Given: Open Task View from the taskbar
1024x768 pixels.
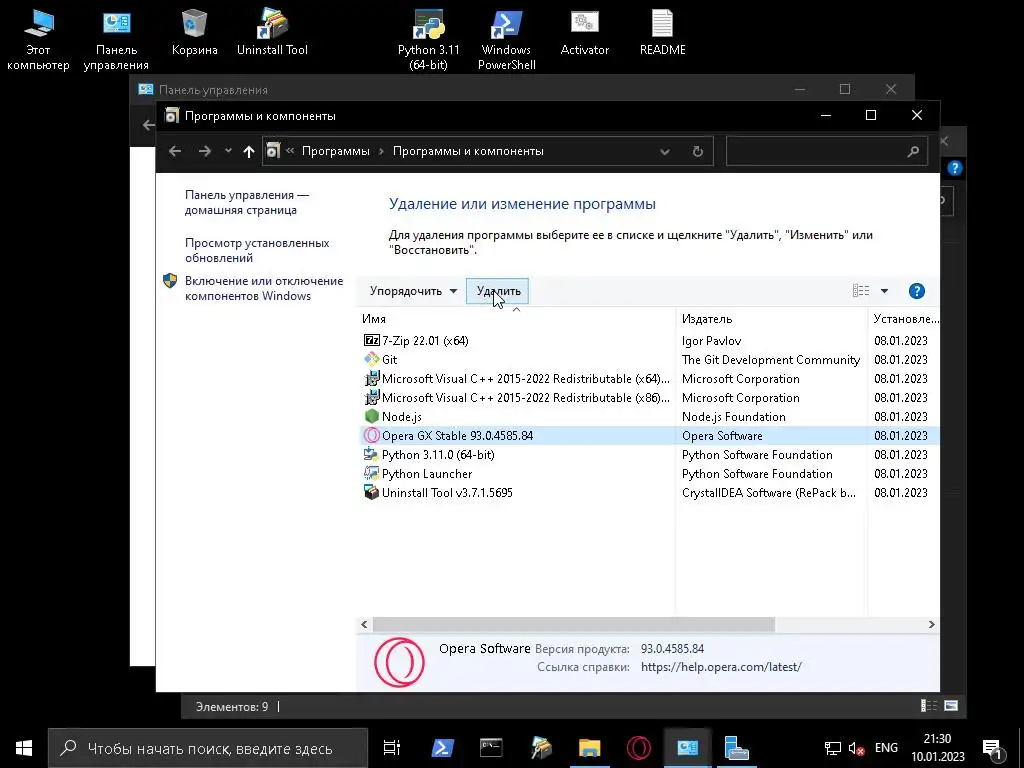Looking at the screenshot, I should coord(391,748).
